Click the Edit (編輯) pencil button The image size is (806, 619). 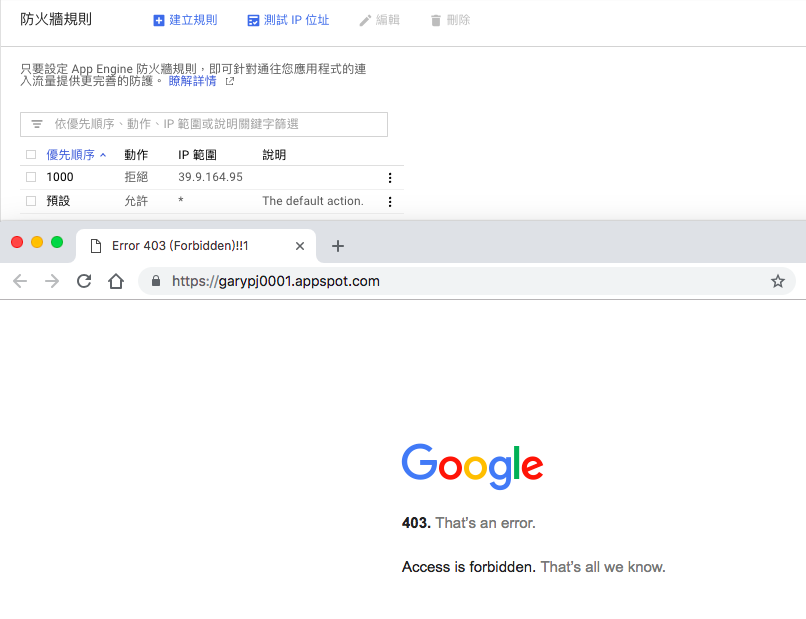pyautogui.click(x=379, y=20)
